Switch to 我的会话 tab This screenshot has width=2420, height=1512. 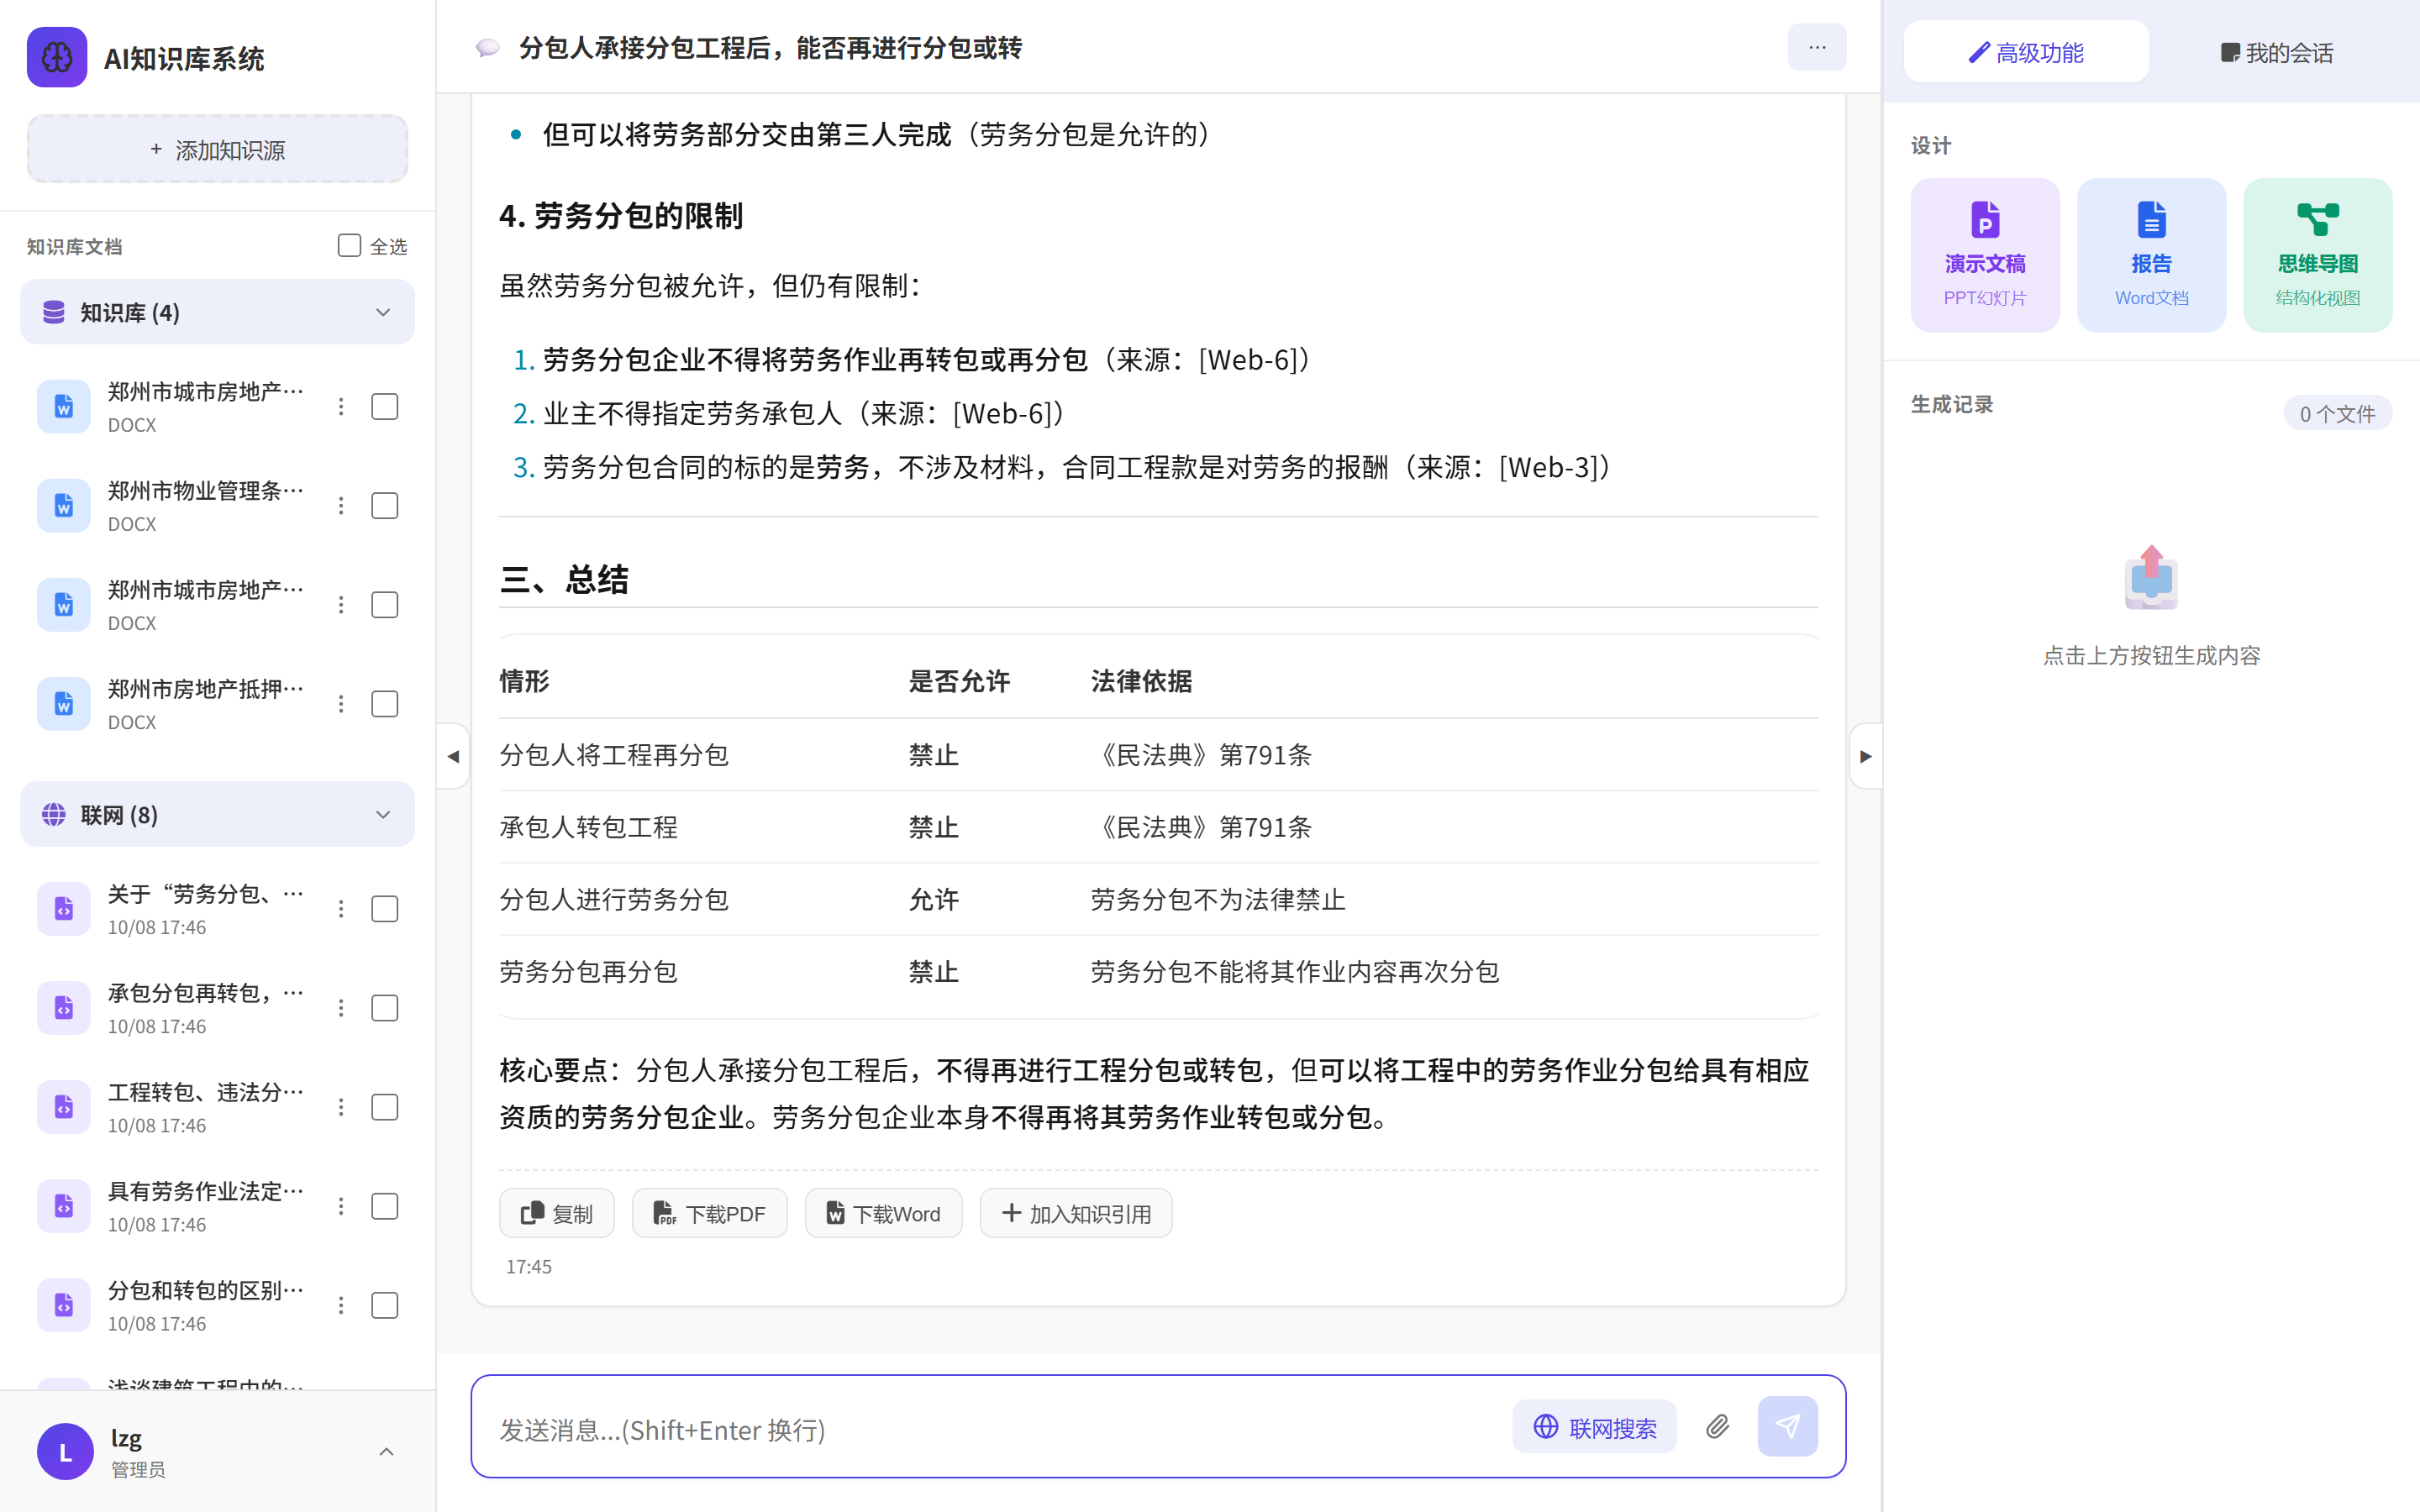click(2276, 52)
